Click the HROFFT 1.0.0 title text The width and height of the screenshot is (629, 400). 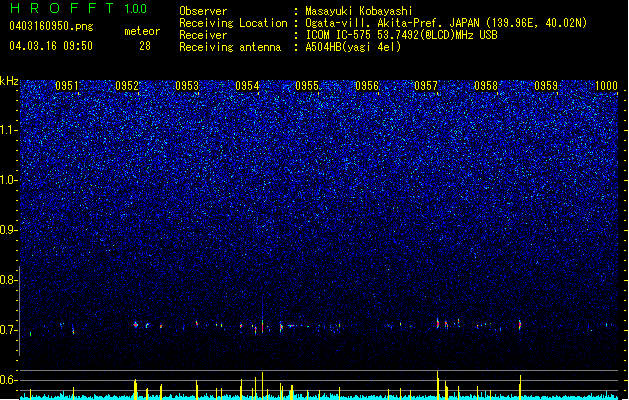pos(79,8)
